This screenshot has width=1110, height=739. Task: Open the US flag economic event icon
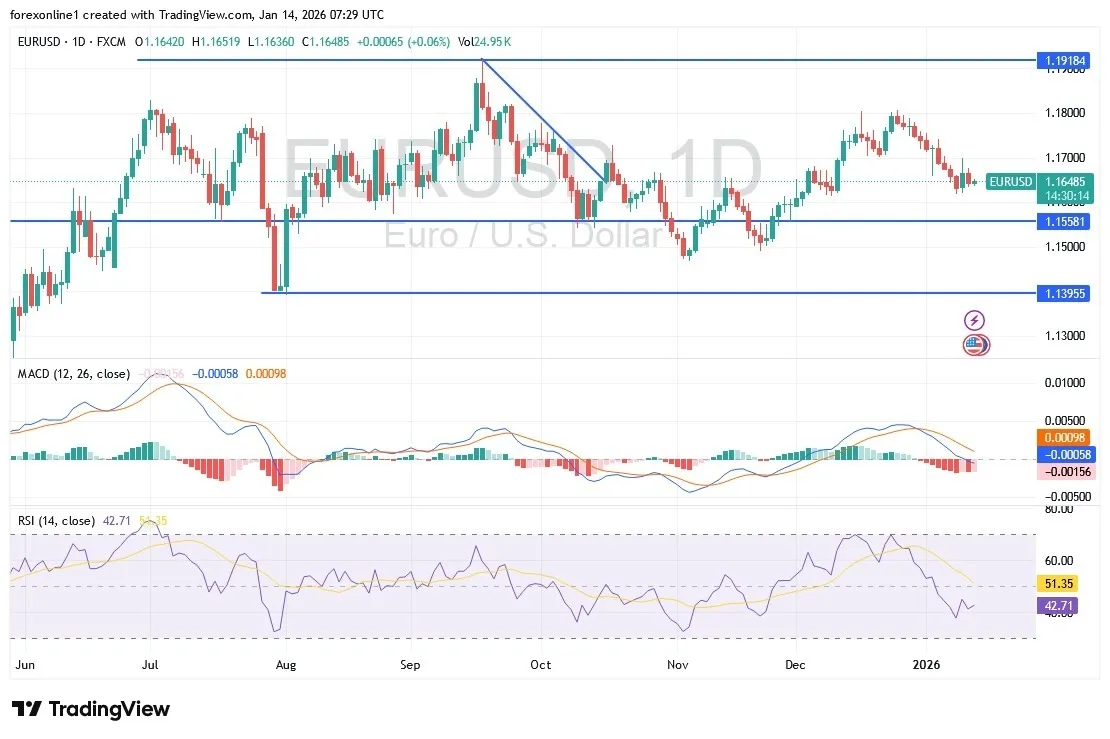point(975,345)
